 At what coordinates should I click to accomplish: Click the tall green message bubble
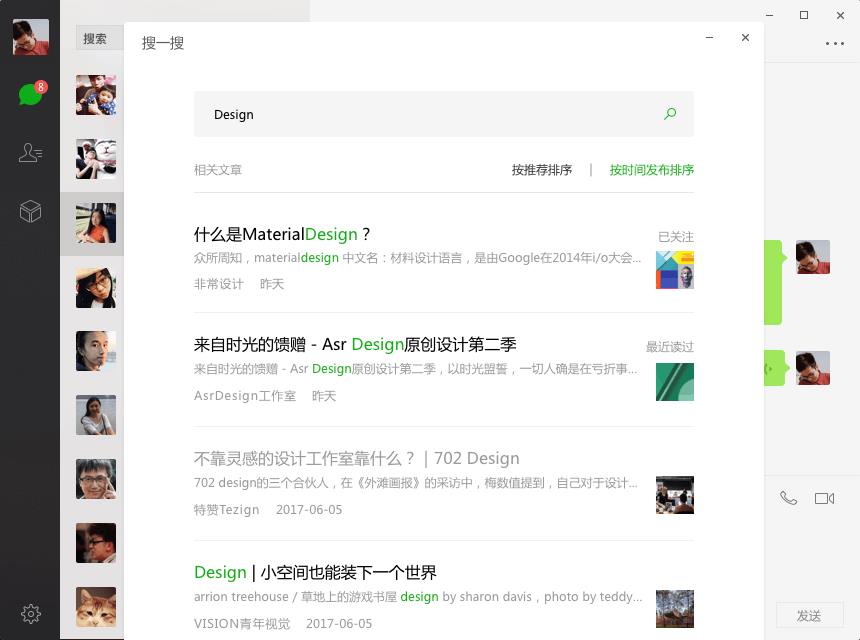(x=773, y=282)
